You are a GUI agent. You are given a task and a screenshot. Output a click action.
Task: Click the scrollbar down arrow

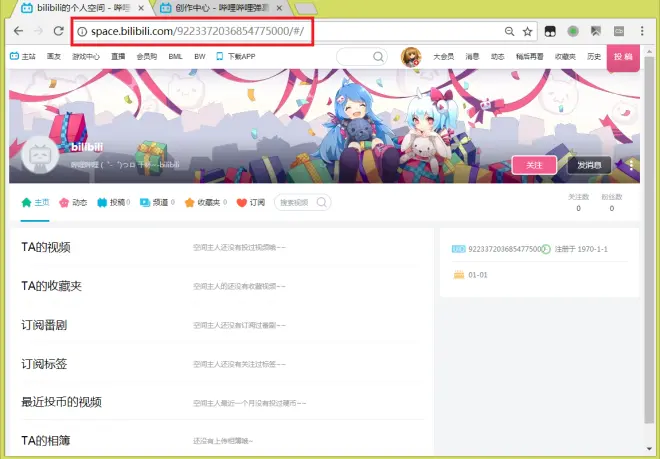(649, 449)
